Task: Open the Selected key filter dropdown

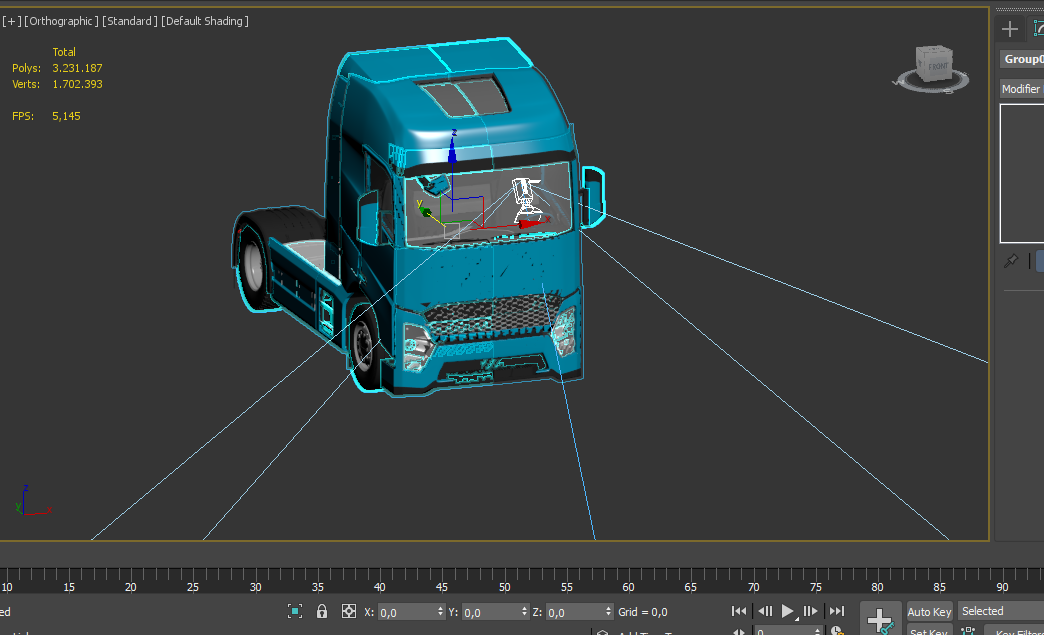Action: click(1000, 611)
